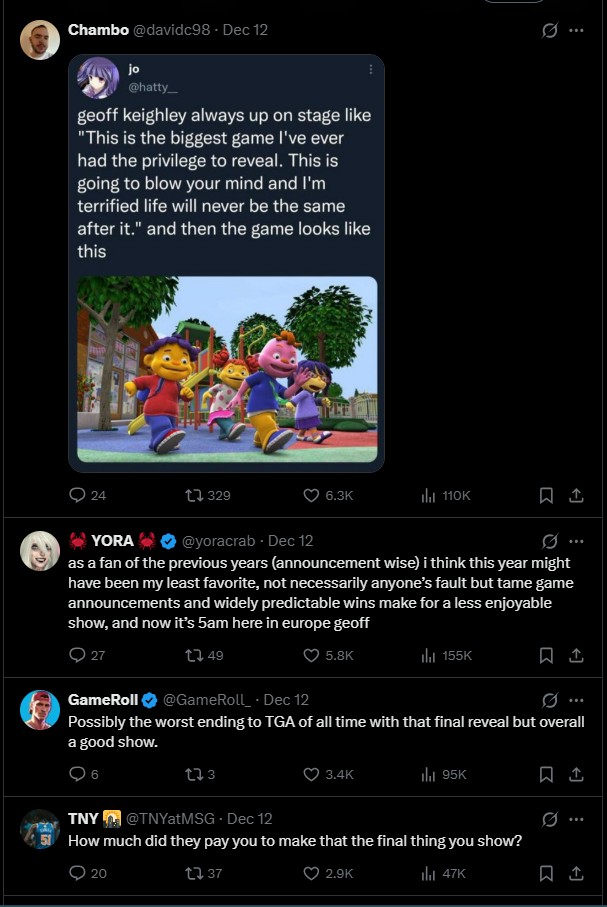Like Chambo's tweet with 6.3K likes

tap(311, 495)
